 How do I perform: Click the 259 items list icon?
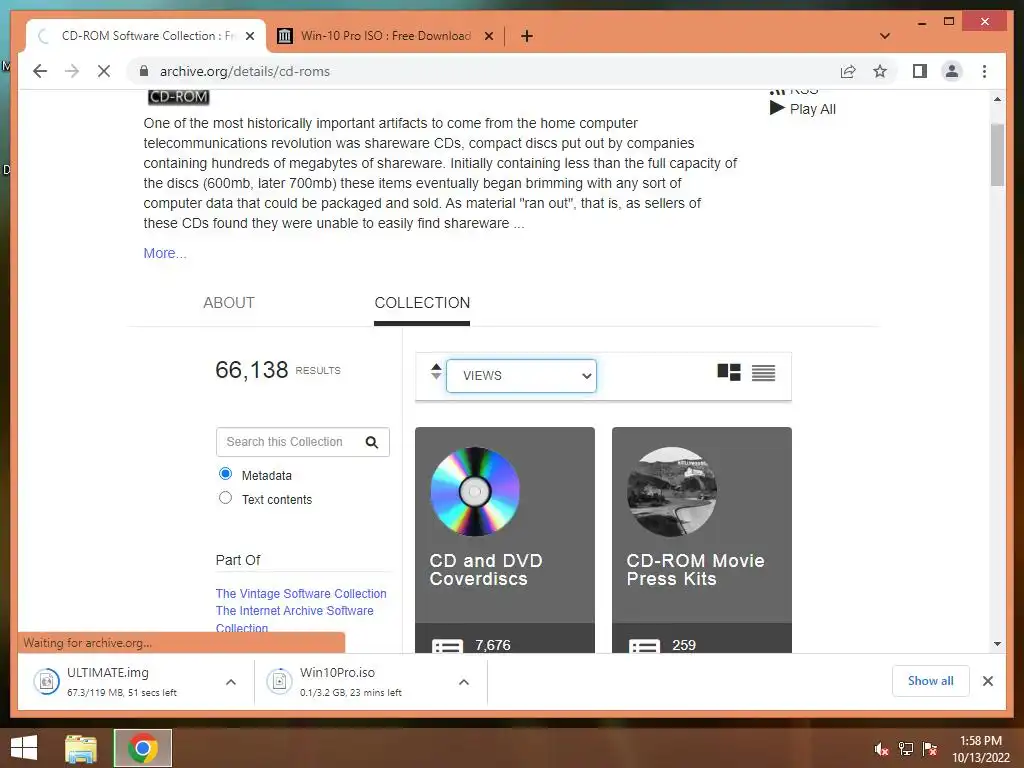tap(645, 647)
